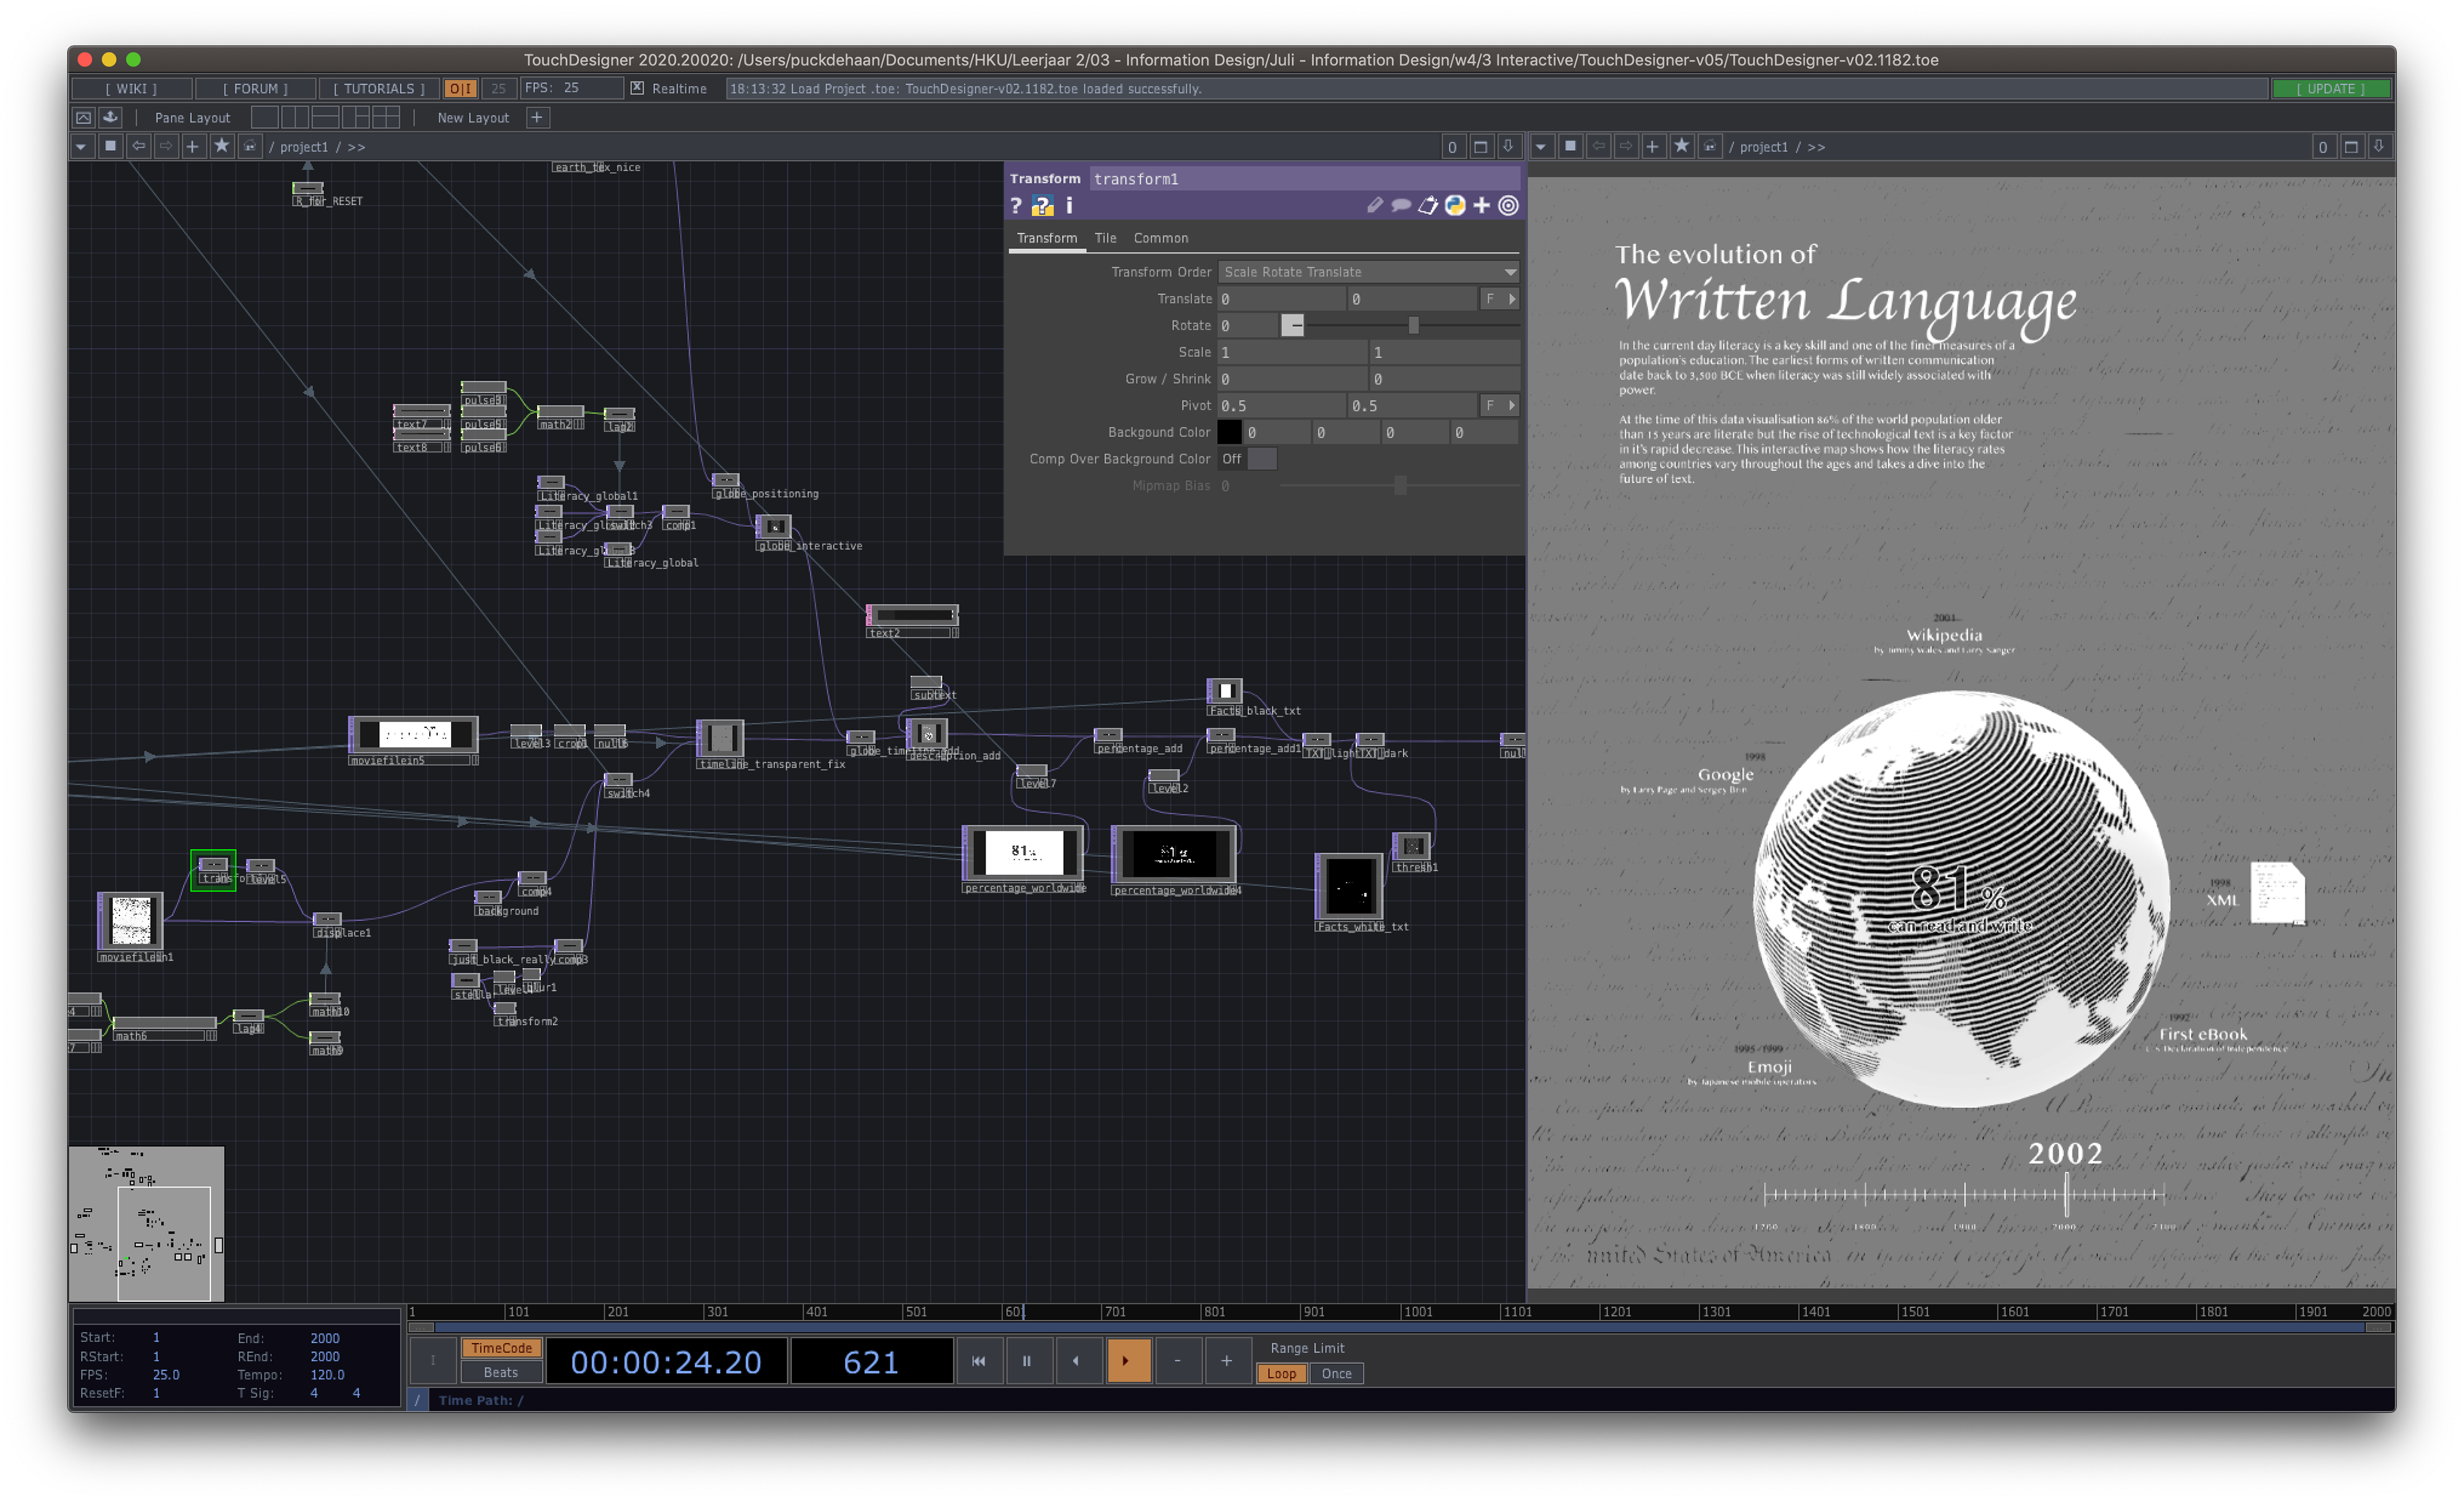Click the green UPDATE button
The width and height of the screenshot is (2464, 1502).
2331,88
